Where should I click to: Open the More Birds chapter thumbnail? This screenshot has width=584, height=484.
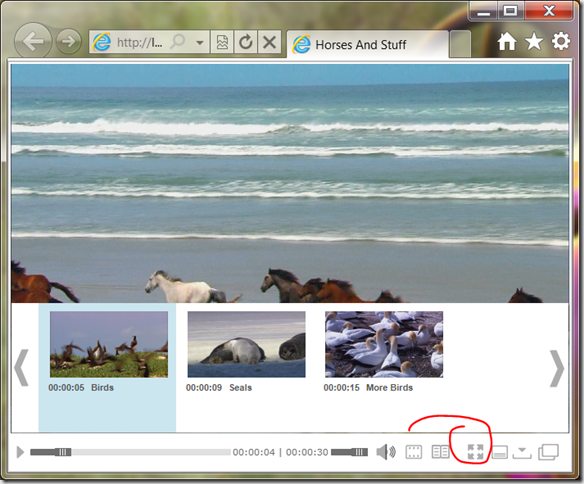(384, 344)
